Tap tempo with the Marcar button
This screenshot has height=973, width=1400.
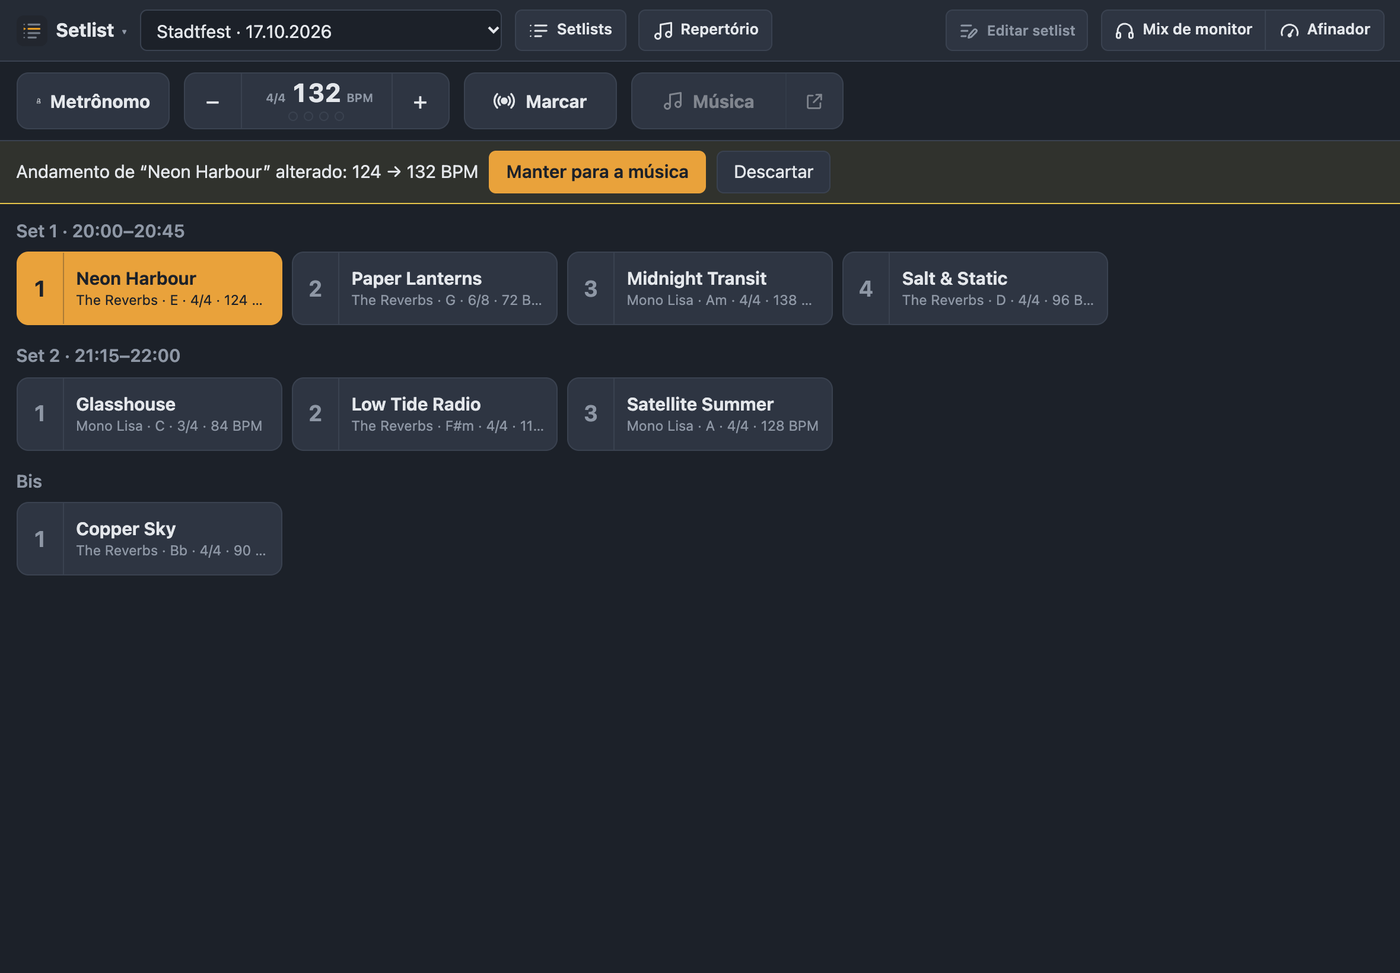(540, 101)
